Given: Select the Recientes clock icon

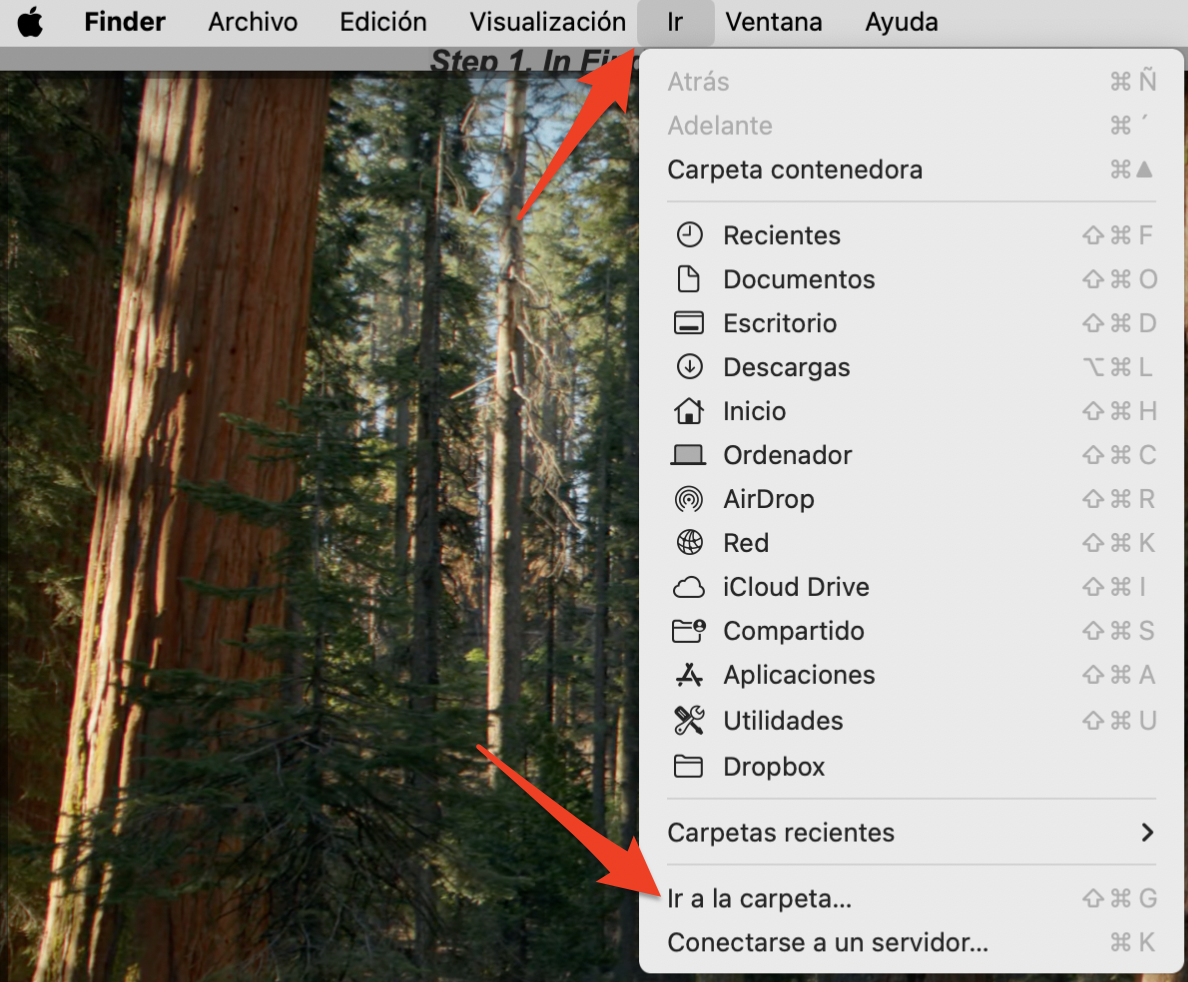Looking at the screenshot, I should [x=690, y=234].
